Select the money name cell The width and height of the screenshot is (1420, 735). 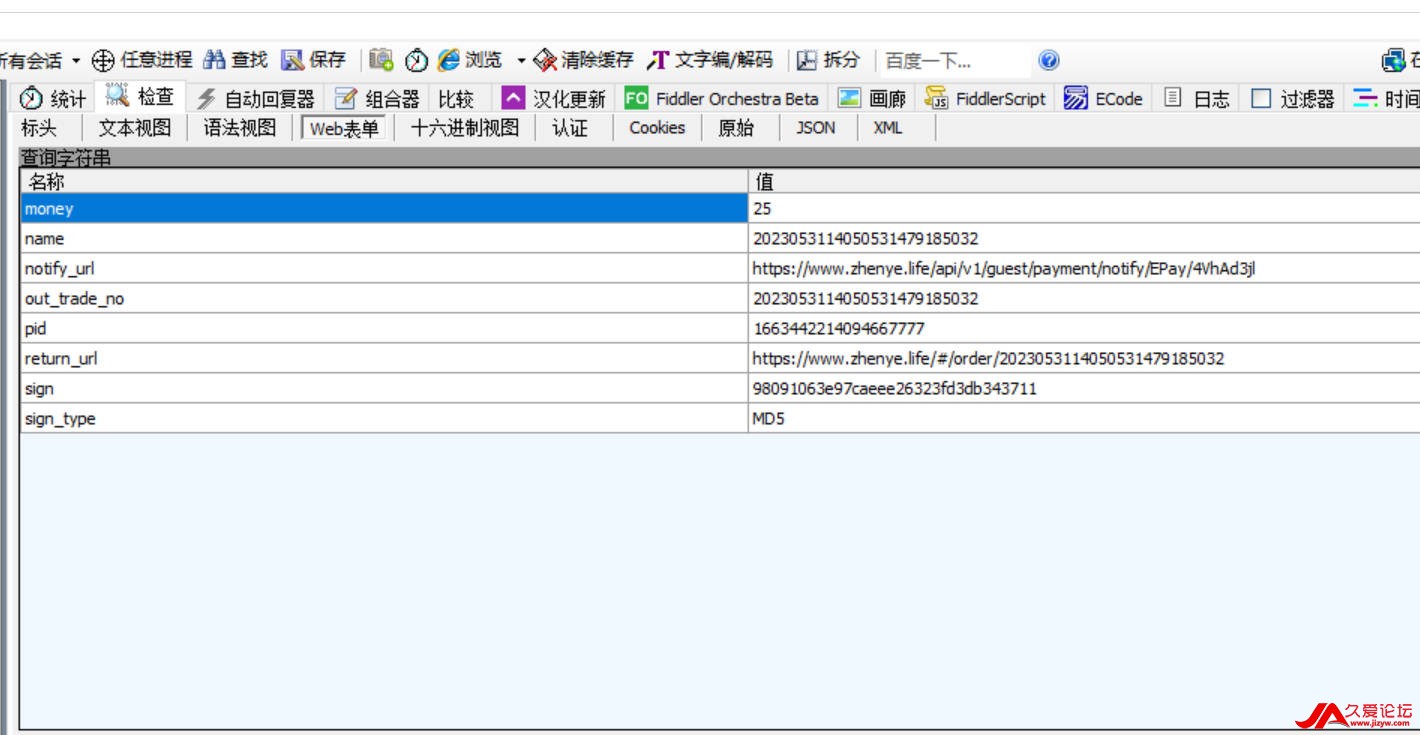click(x=384, y=208)
